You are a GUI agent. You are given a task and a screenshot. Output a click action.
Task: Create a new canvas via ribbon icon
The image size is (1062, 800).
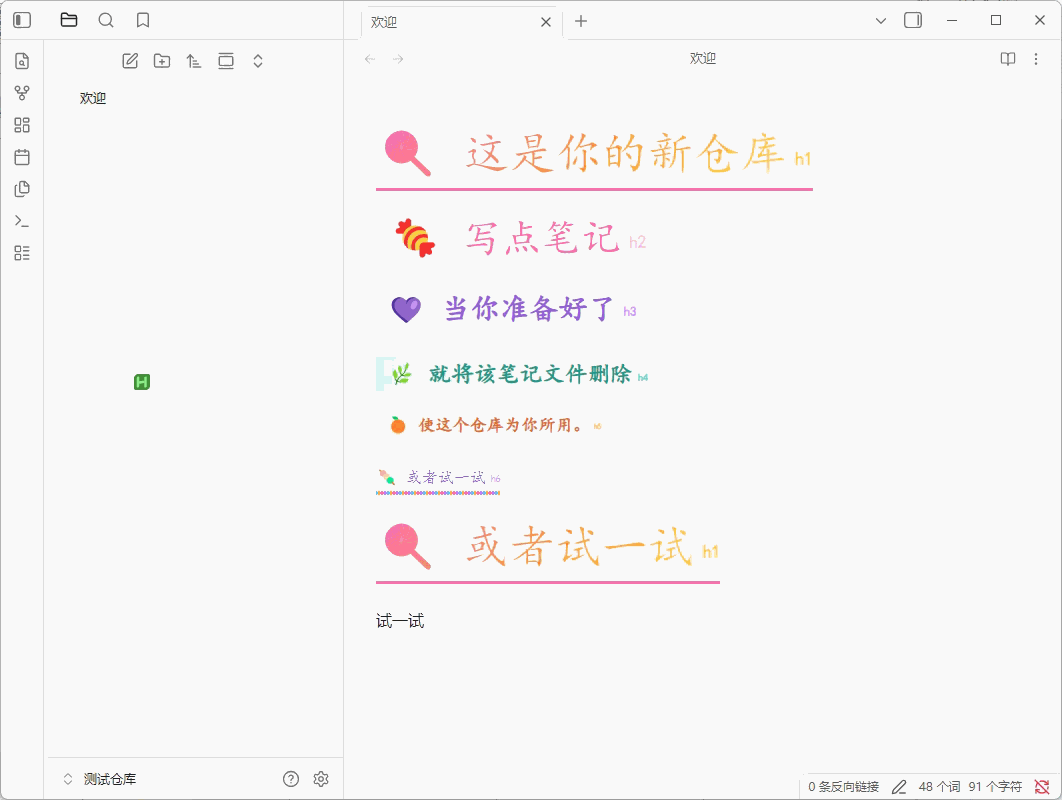[x=22, y=125]
